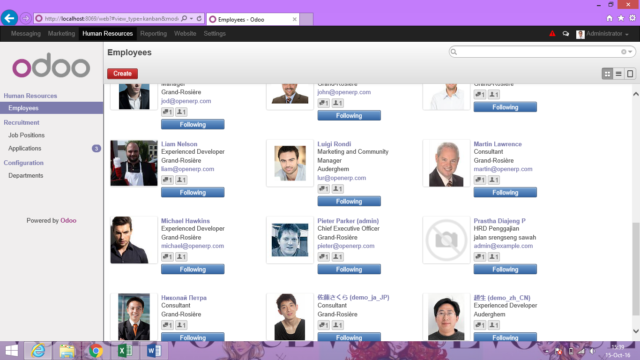
Task: Click the browser refresh icon
Action: point(199,18)
